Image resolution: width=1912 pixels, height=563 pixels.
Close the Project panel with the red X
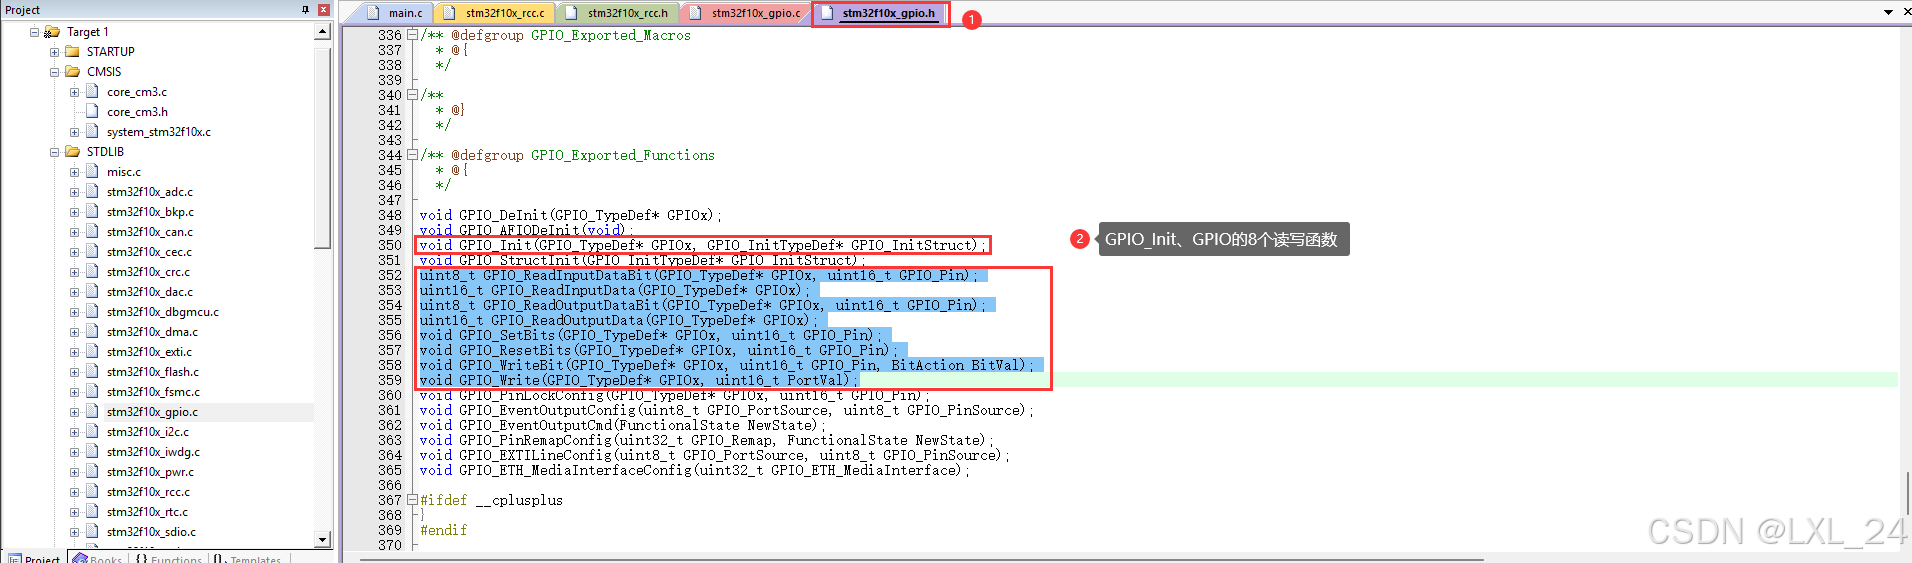coord(323,10)
